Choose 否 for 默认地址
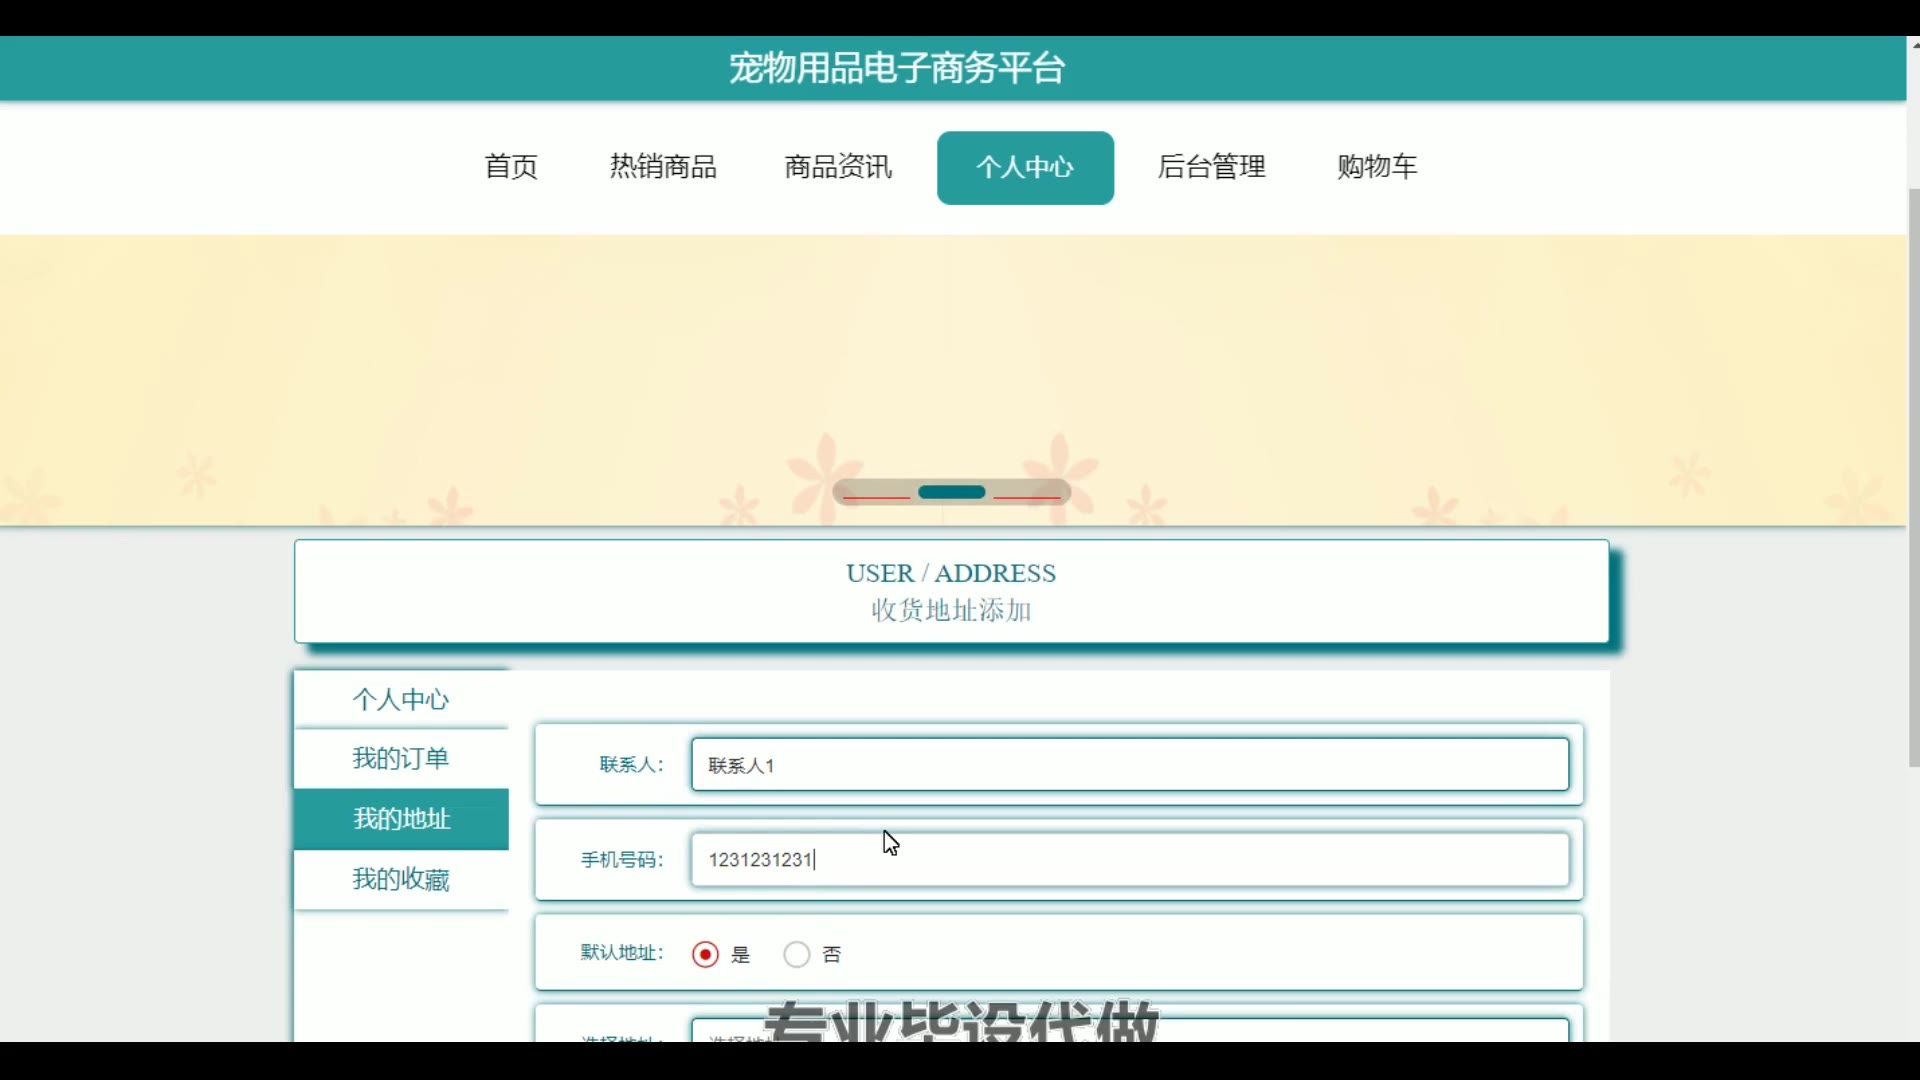Screen dimensions: 1920x1080 tap(797, 955)
